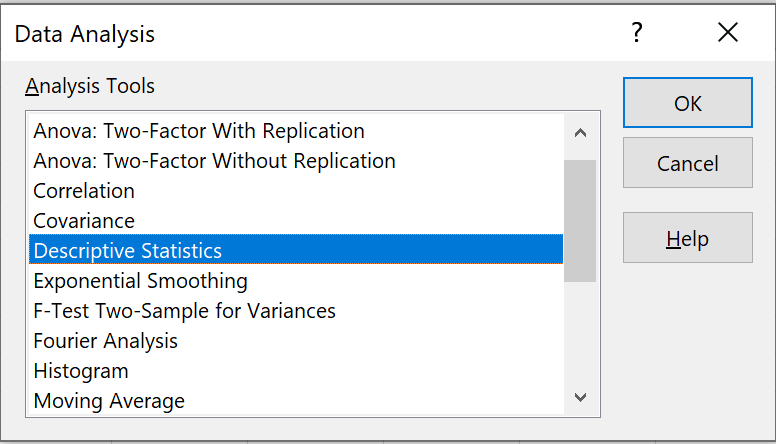Click the question mark help icon
This screenshot has width=776, height=444.
(x=636, y=33)
